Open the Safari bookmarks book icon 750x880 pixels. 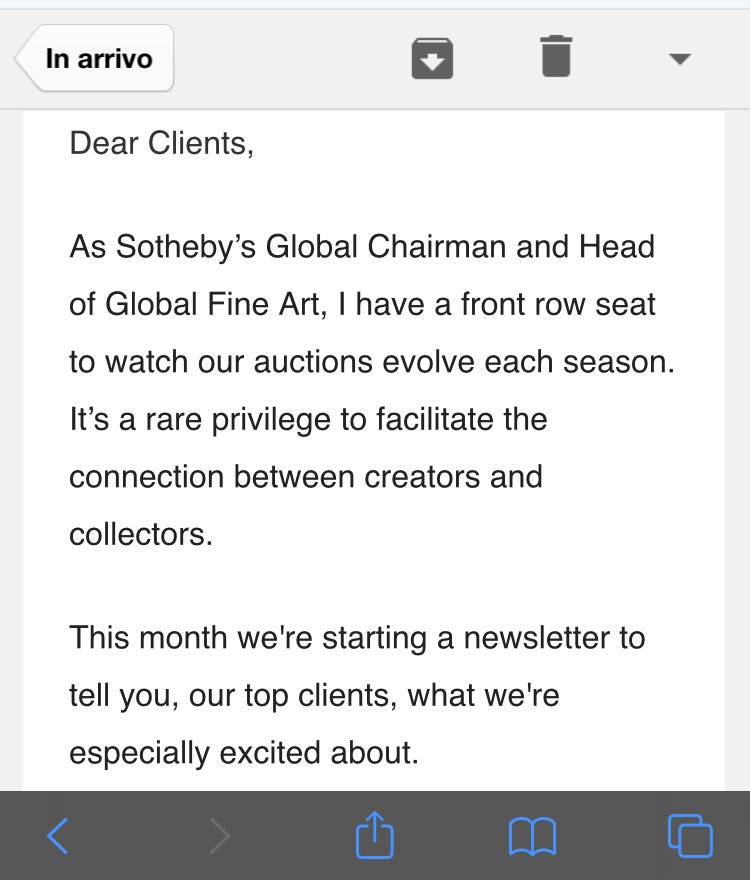click(532, 836)
